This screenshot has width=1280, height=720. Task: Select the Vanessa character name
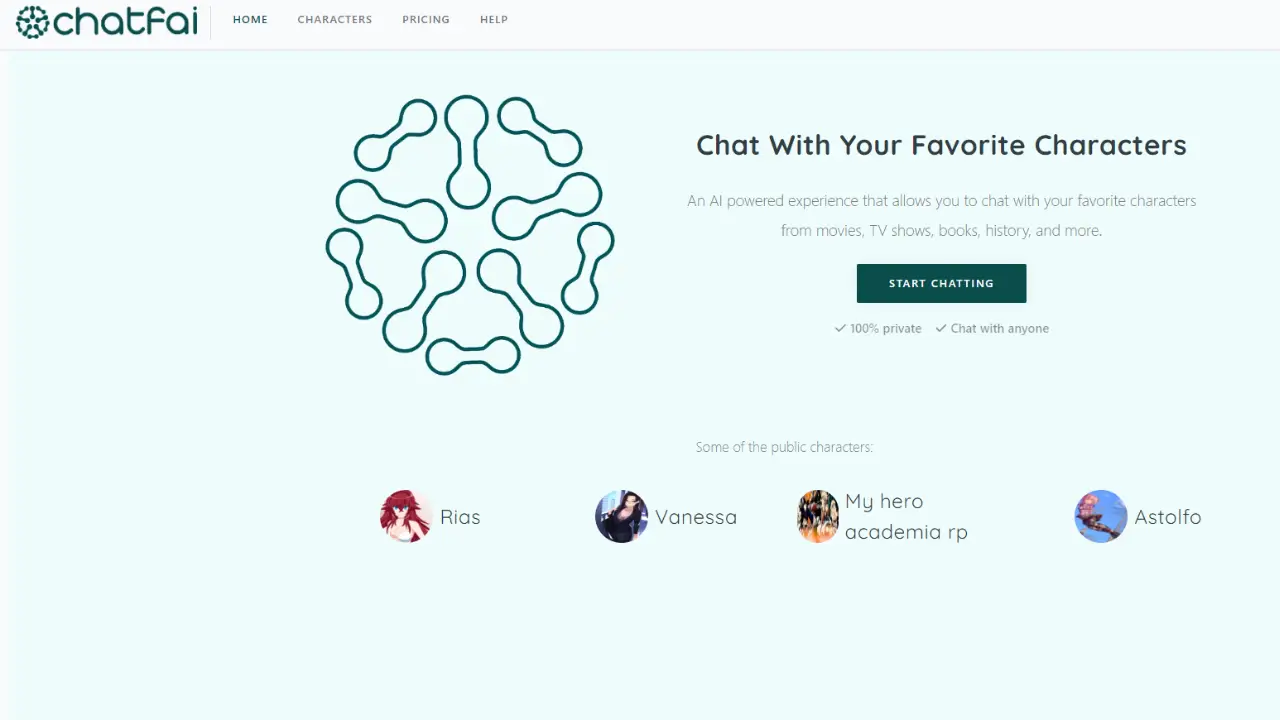696,517
